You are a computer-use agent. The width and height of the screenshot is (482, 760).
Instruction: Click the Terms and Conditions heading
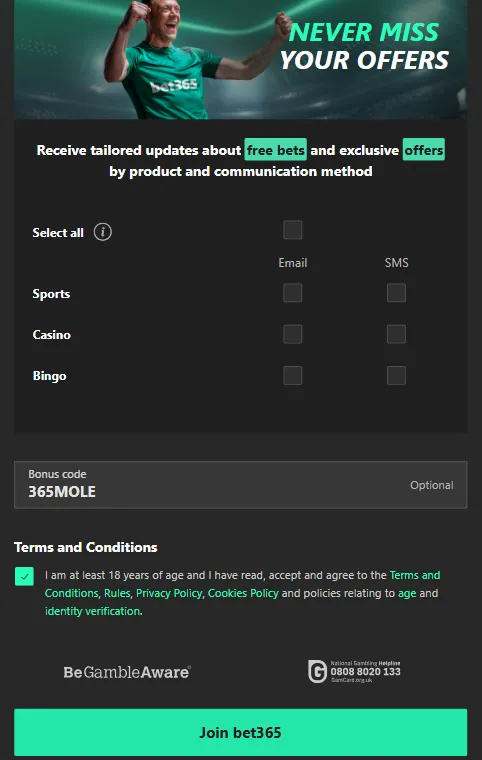coord(85,547)
